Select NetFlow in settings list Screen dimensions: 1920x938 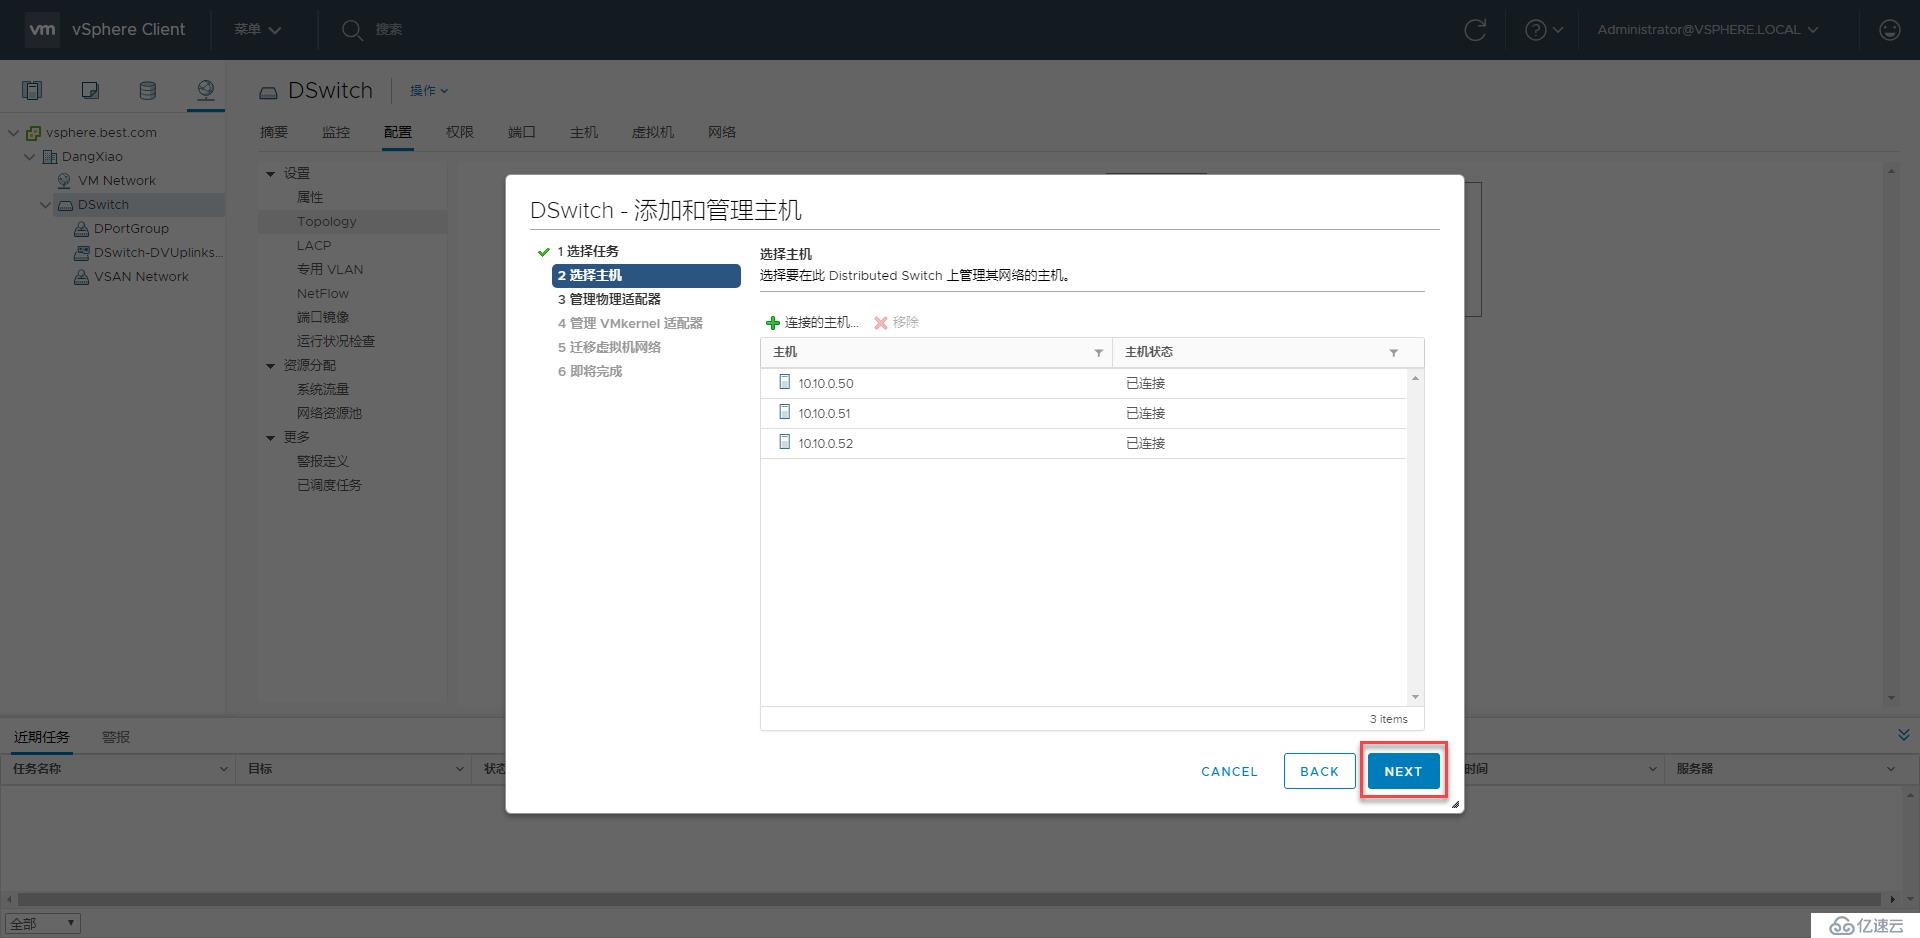click(x=323, y=294)
